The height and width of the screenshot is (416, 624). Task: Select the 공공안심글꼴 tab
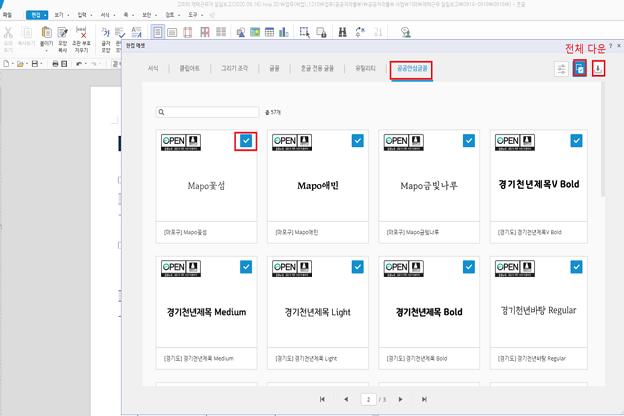tap(412, 68)
